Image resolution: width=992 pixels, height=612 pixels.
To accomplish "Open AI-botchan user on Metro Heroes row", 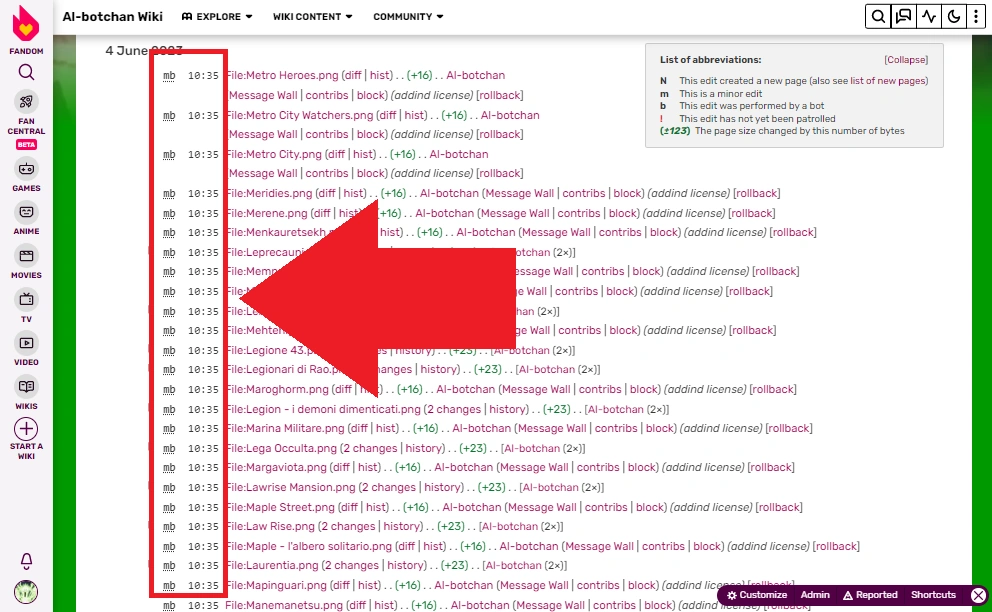I will 476,75.
